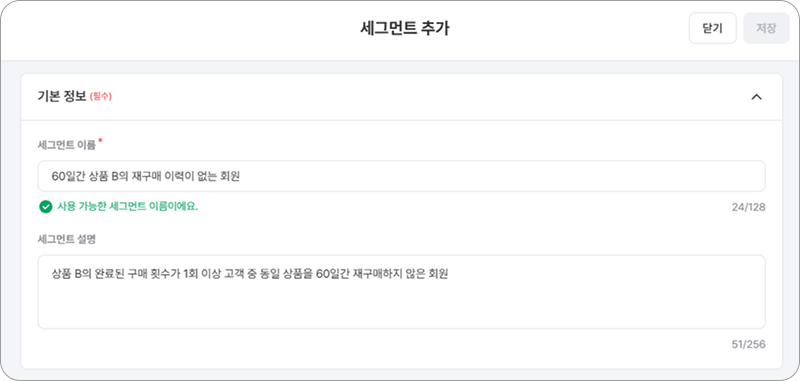This screenshot has height=381, width=800.
Task: Click the red required asterisk by 세그먼트 이름
Action: click(x=100, y=142)
